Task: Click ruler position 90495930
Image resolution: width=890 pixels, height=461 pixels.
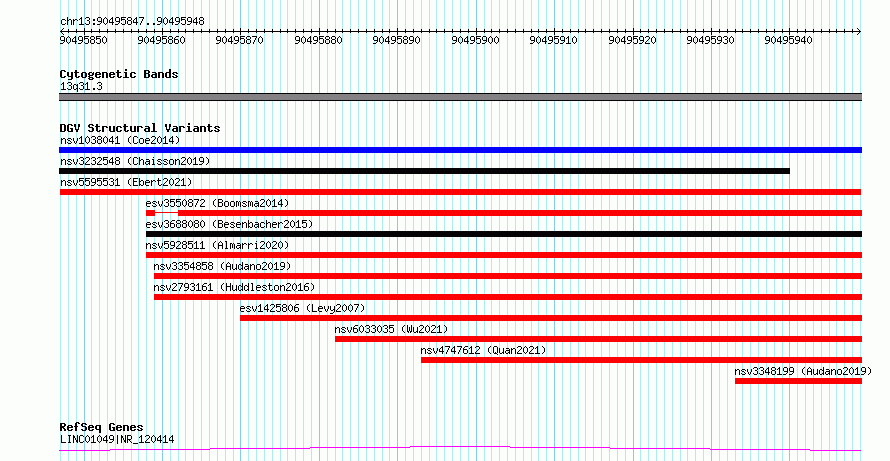Action: click(711, 40)
